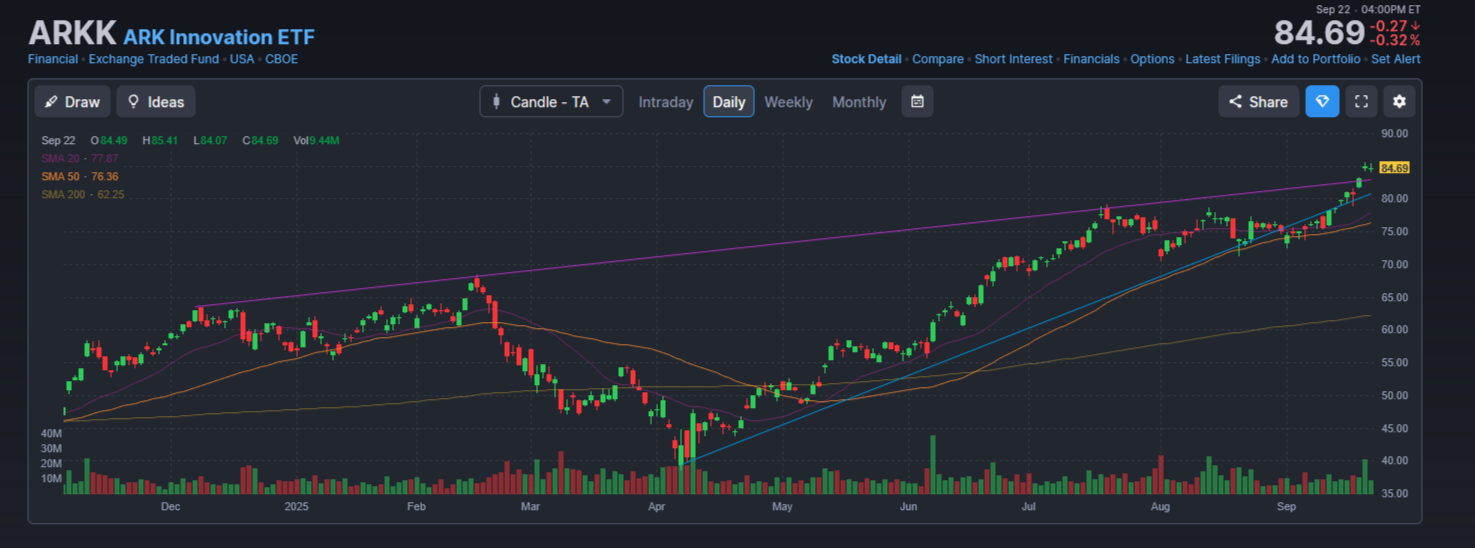Switch to the Weekly timeframe
This screenshot has height=548, width=1475.
(x=789, y=102)
